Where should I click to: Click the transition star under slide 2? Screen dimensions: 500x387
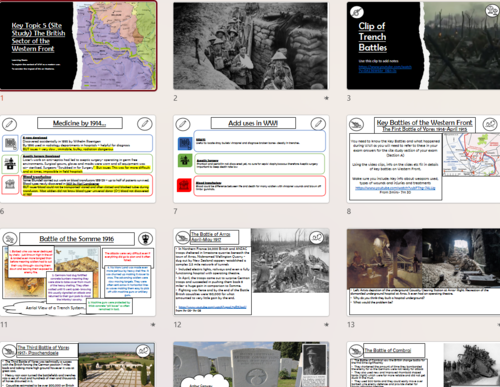click(326, 98)
